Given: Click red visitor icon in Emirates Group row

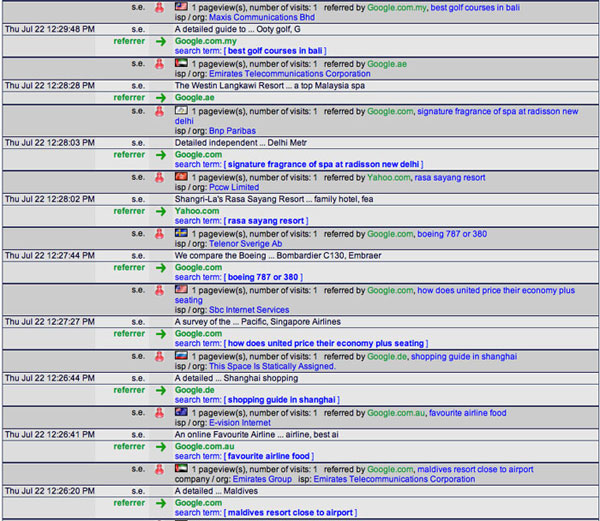Looking at the screenshot, I should 159,469.
